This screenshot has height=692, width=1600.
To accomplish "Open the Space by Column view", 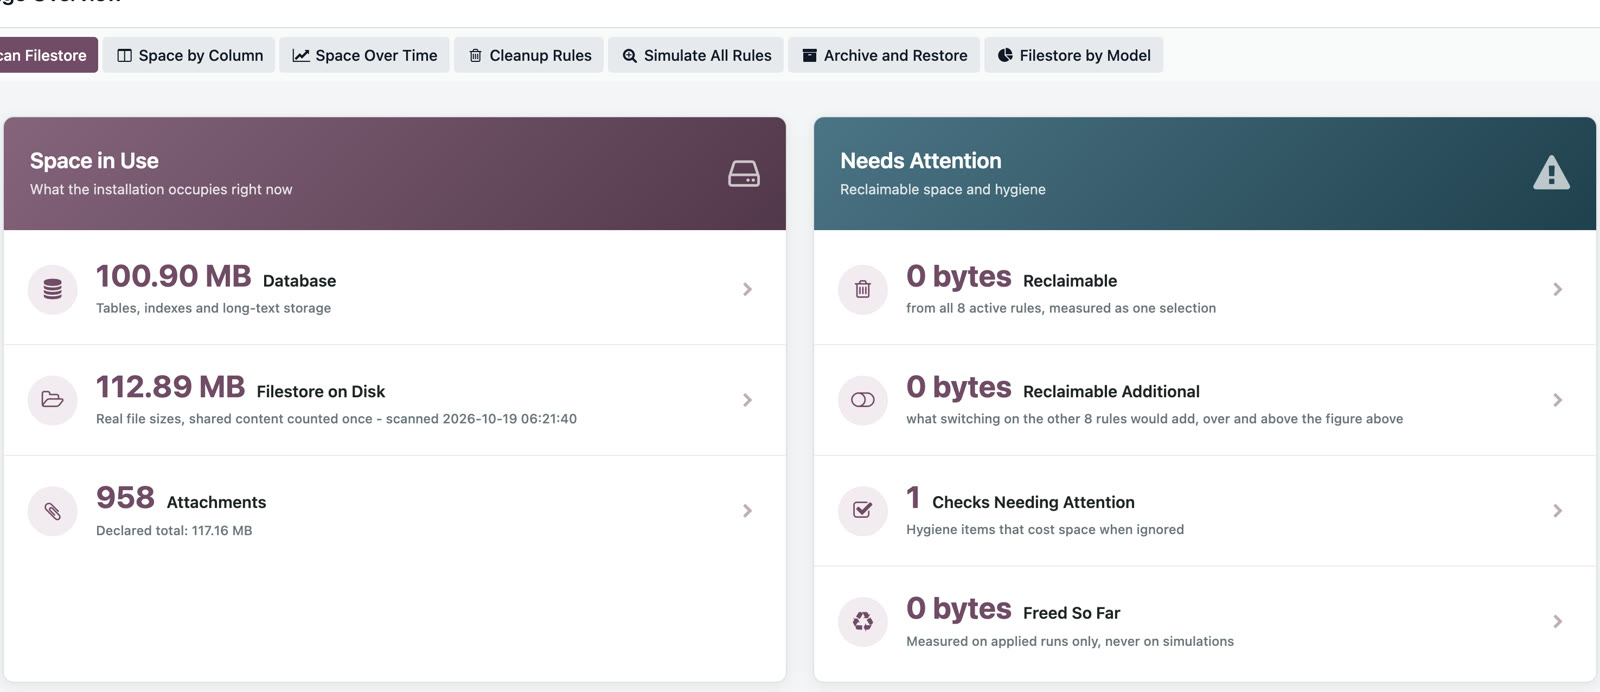I will coord(189,55).
